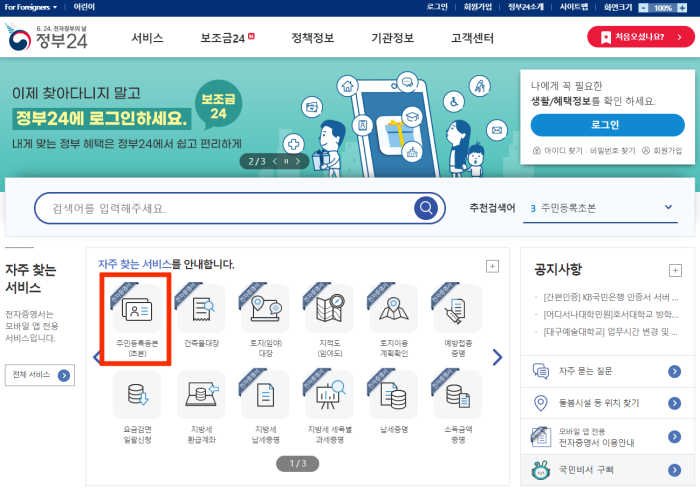The image size is (700, 492).
Task: Show next page of frequent services
Action: coord(497,357)
